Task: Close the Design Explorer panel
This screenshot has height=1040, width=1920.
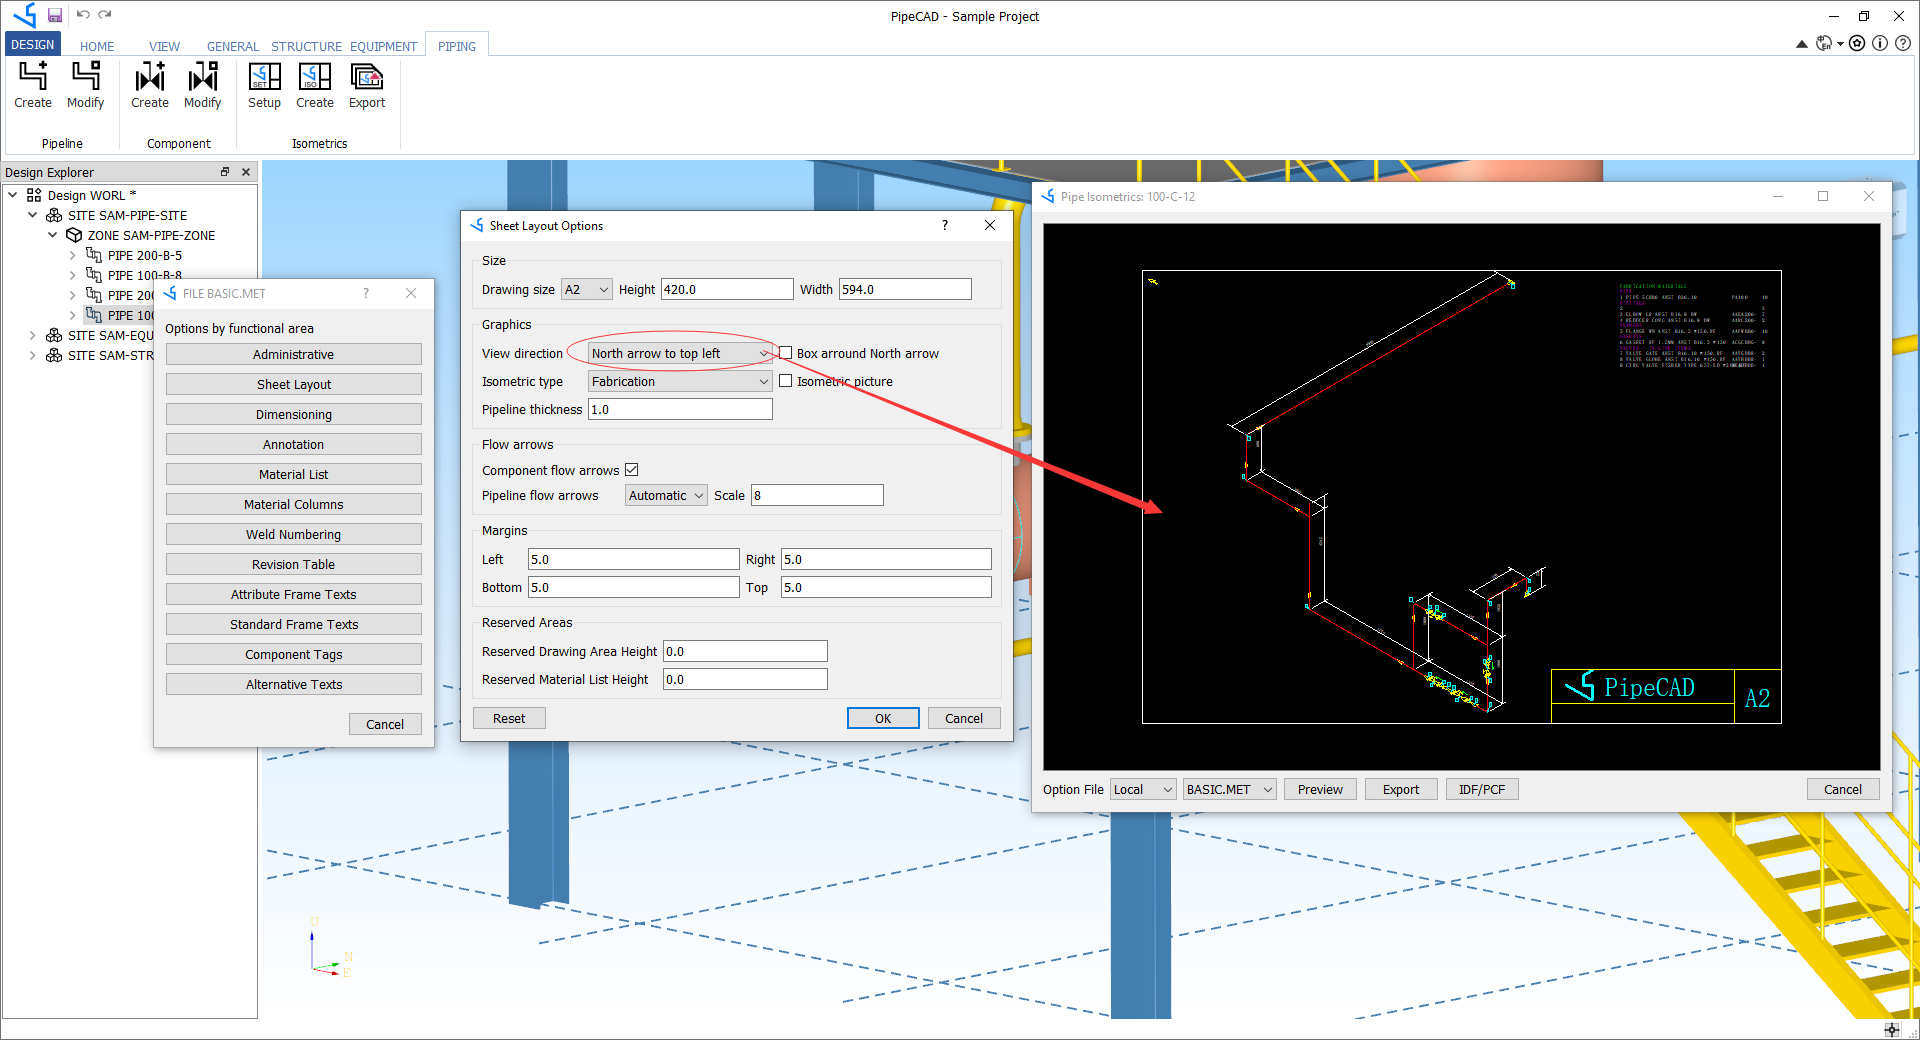Action: click(246, 172)
